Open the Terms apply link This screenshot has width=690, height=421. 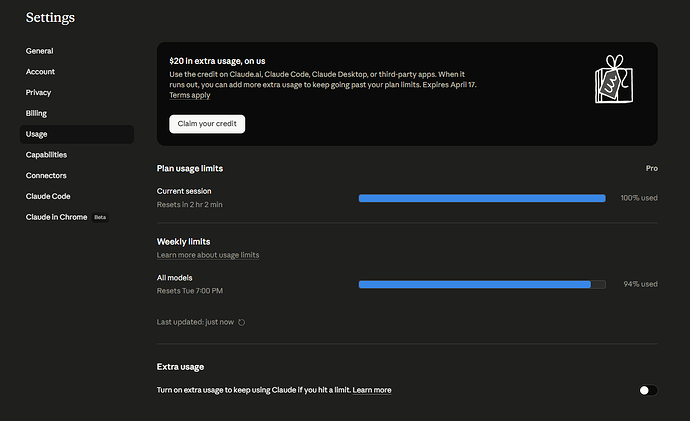coord(190,95)
